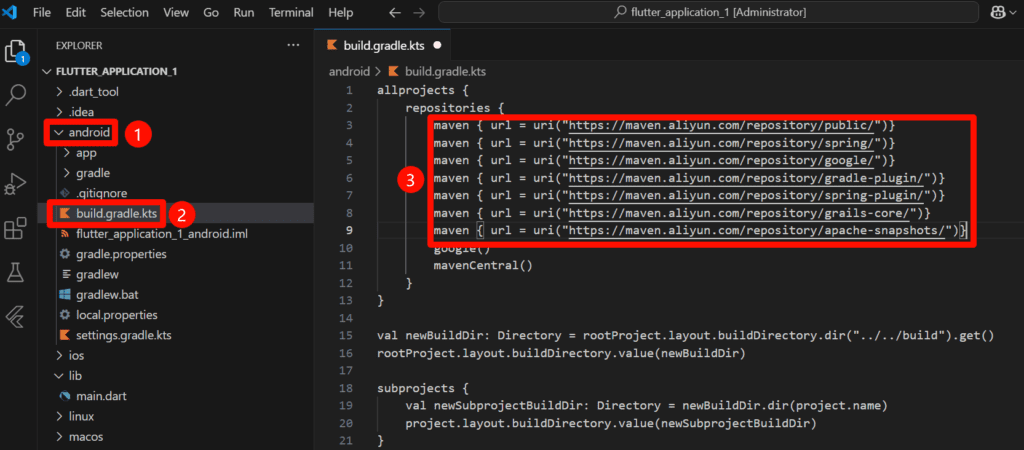Open the Testing flask icon
The height and width of the screenshot is (450, 1024).
[15, 272]
